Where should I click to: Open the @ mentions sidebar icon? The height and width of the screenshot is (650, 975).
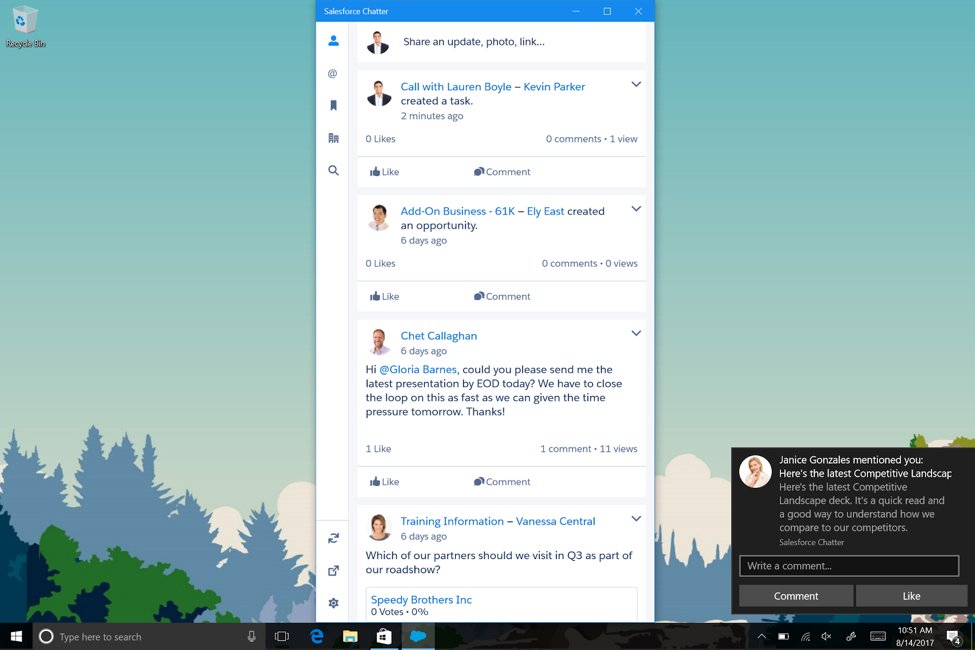tap(333, 73)
